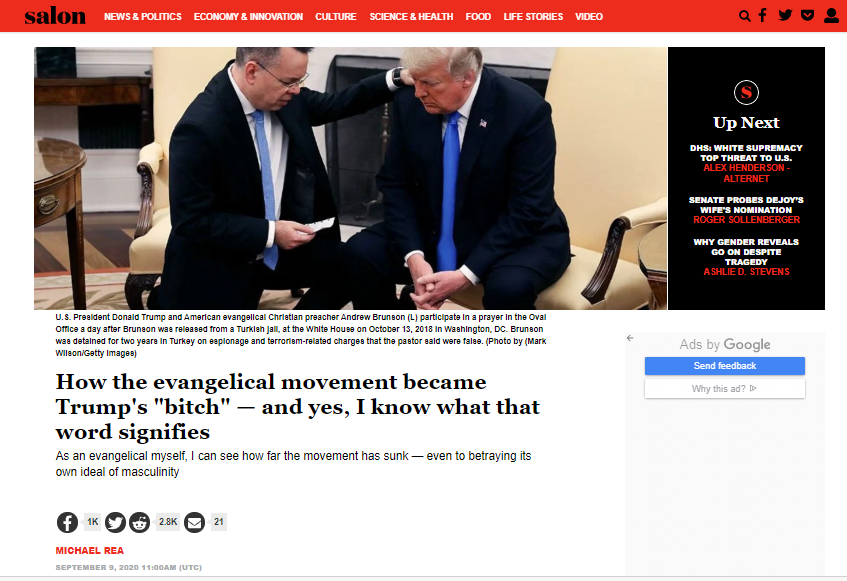This screenshot has height=581, width=847.
Task: Share article via Twitter share icon
Action: click(x=115, y=522)
